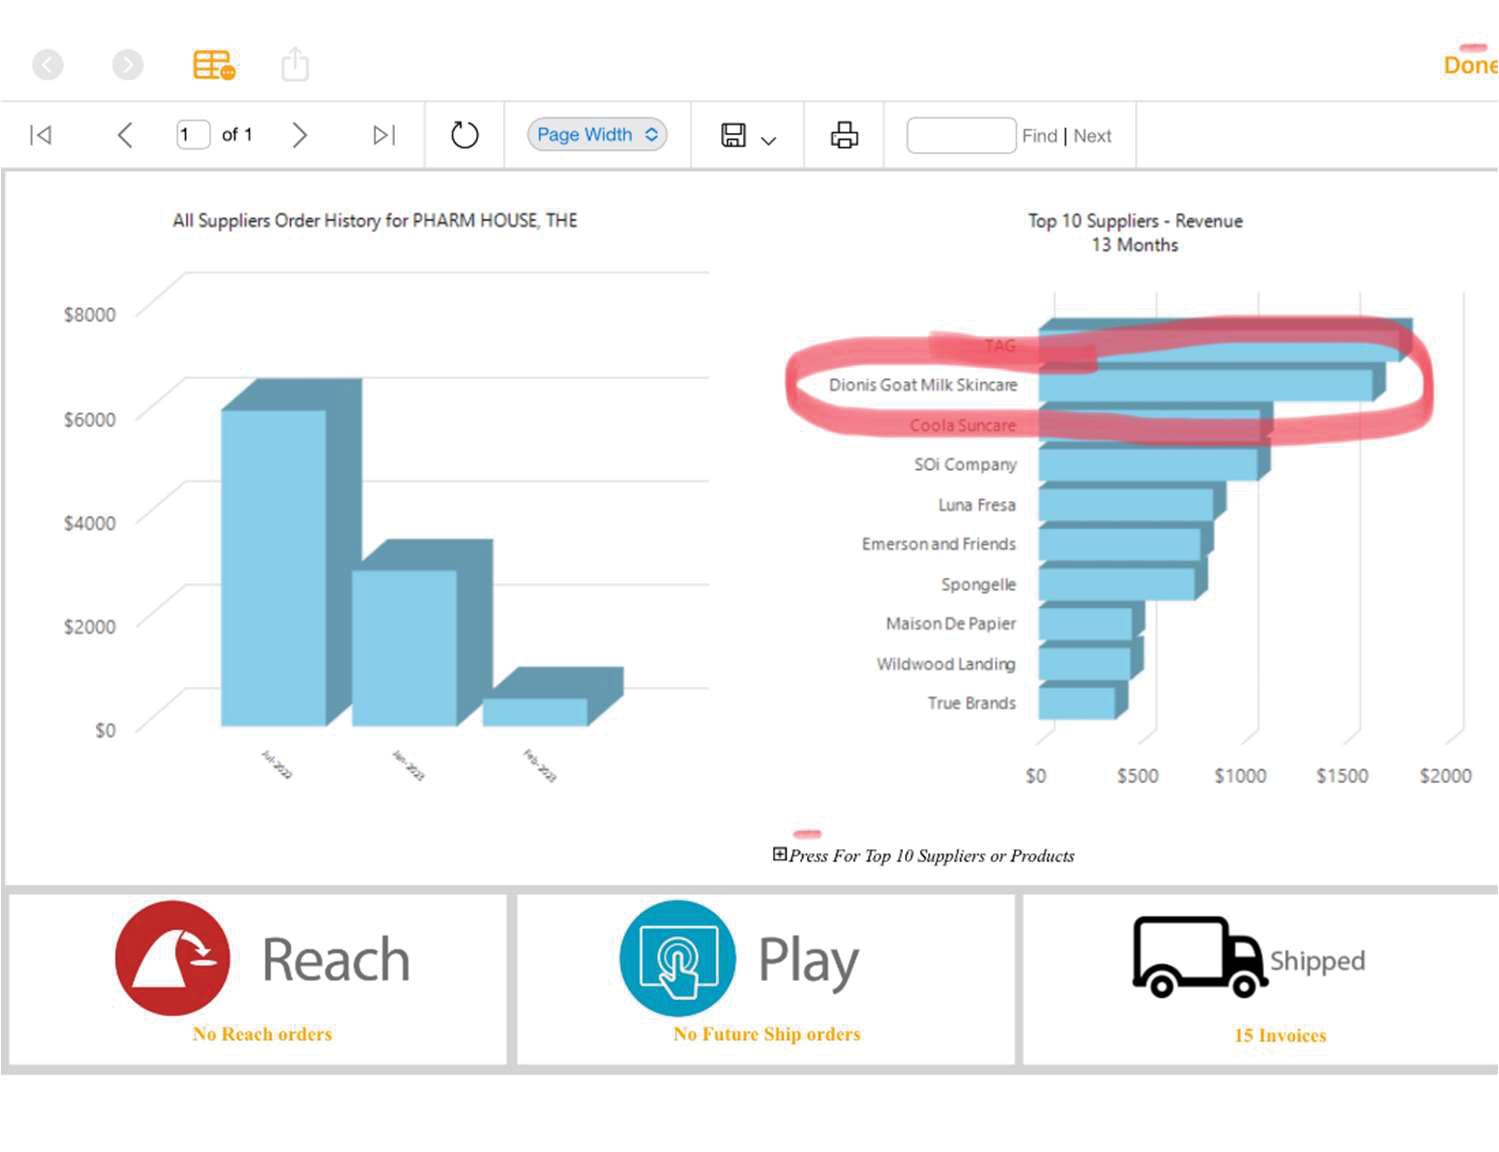This screenshot has height=1152, width=1499.
Task: Tap Done to close the report
Action: click(1470, 65)
